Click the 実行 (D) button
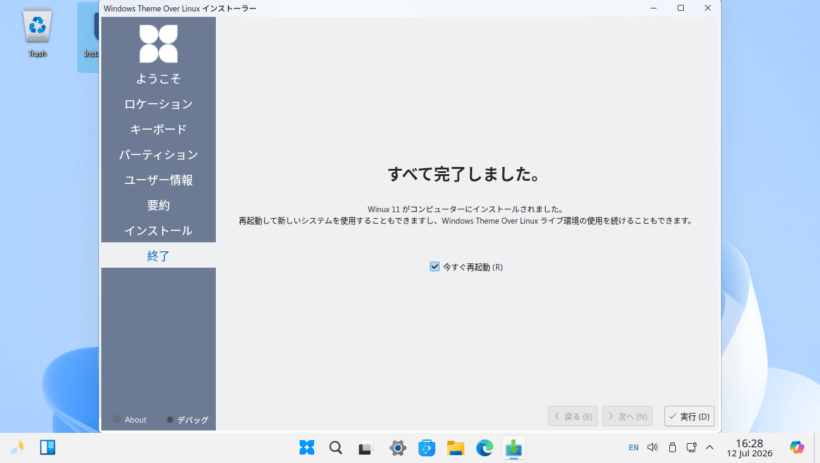Screen dimensions: 820x463 [689, 416]
